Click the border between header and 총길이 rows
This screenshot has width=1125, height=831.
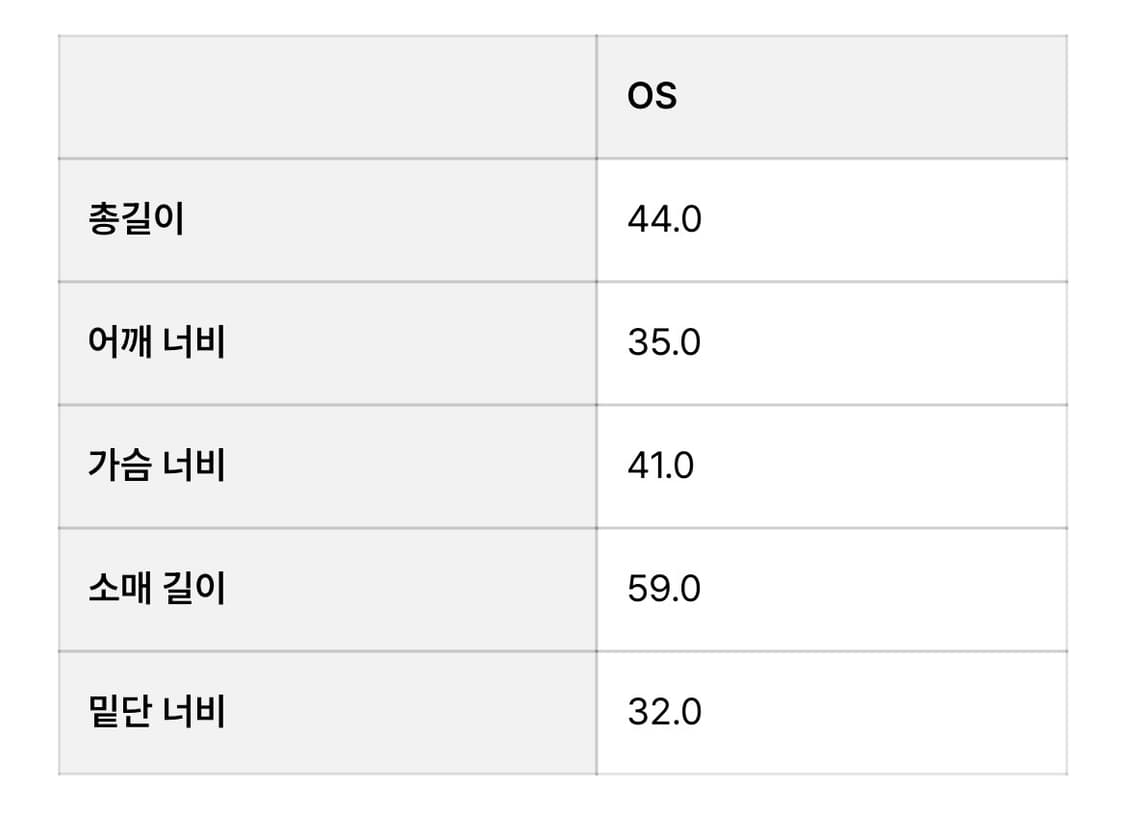tap(562, 158)
